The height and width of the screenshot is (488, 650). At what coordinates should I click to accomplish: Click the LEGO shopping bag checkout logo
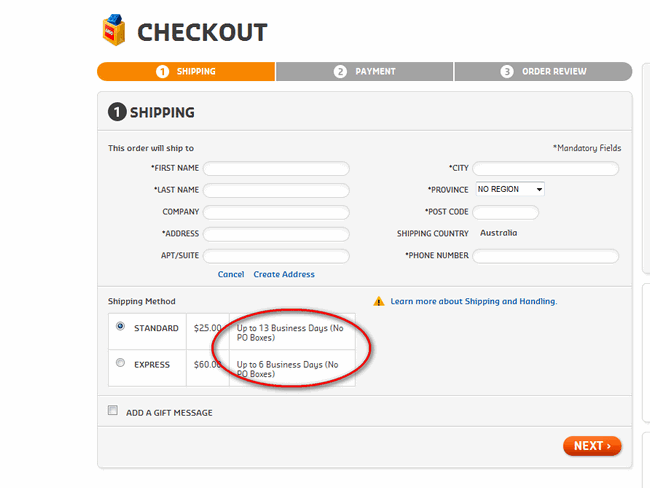point(115,31)
